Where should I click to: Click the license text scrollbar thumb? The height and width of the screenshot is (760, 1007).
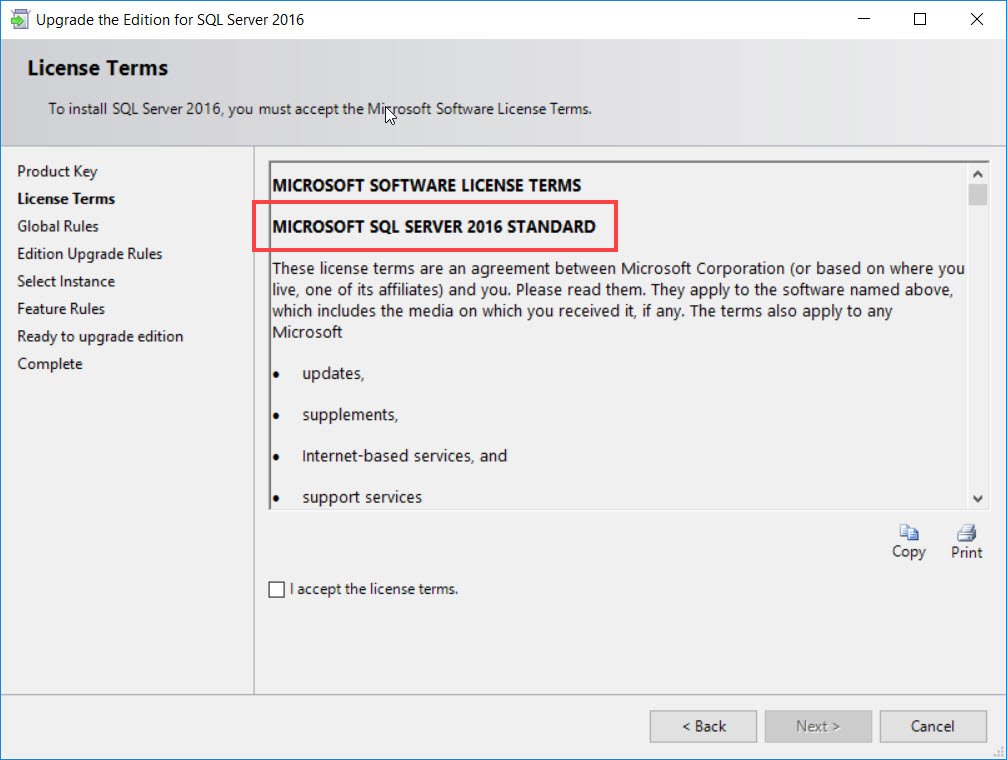977,195
